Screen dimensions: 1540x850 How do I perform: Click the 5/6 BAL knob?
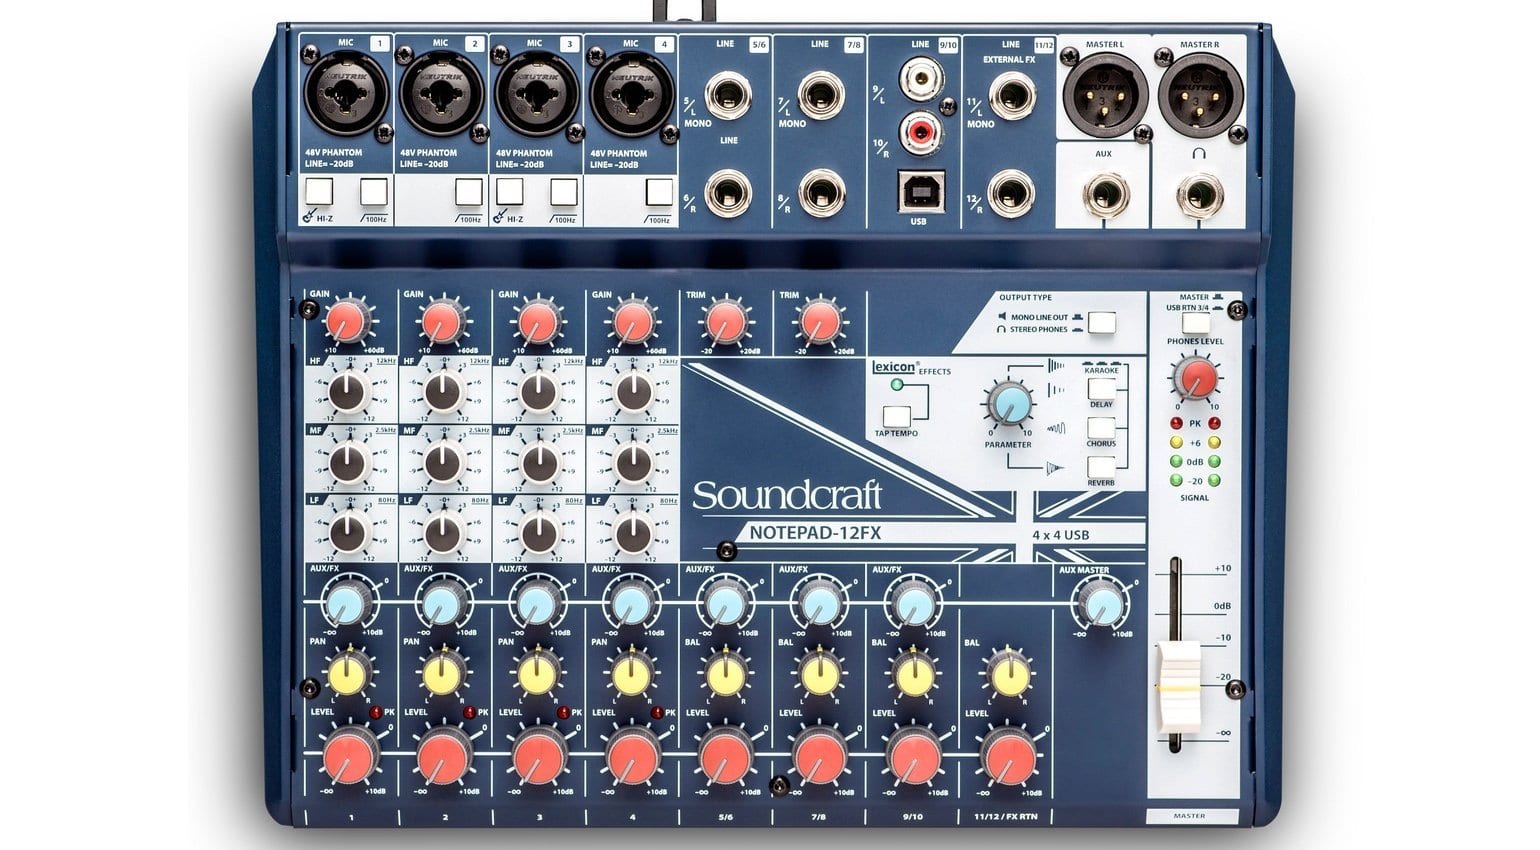coord(724,677)
